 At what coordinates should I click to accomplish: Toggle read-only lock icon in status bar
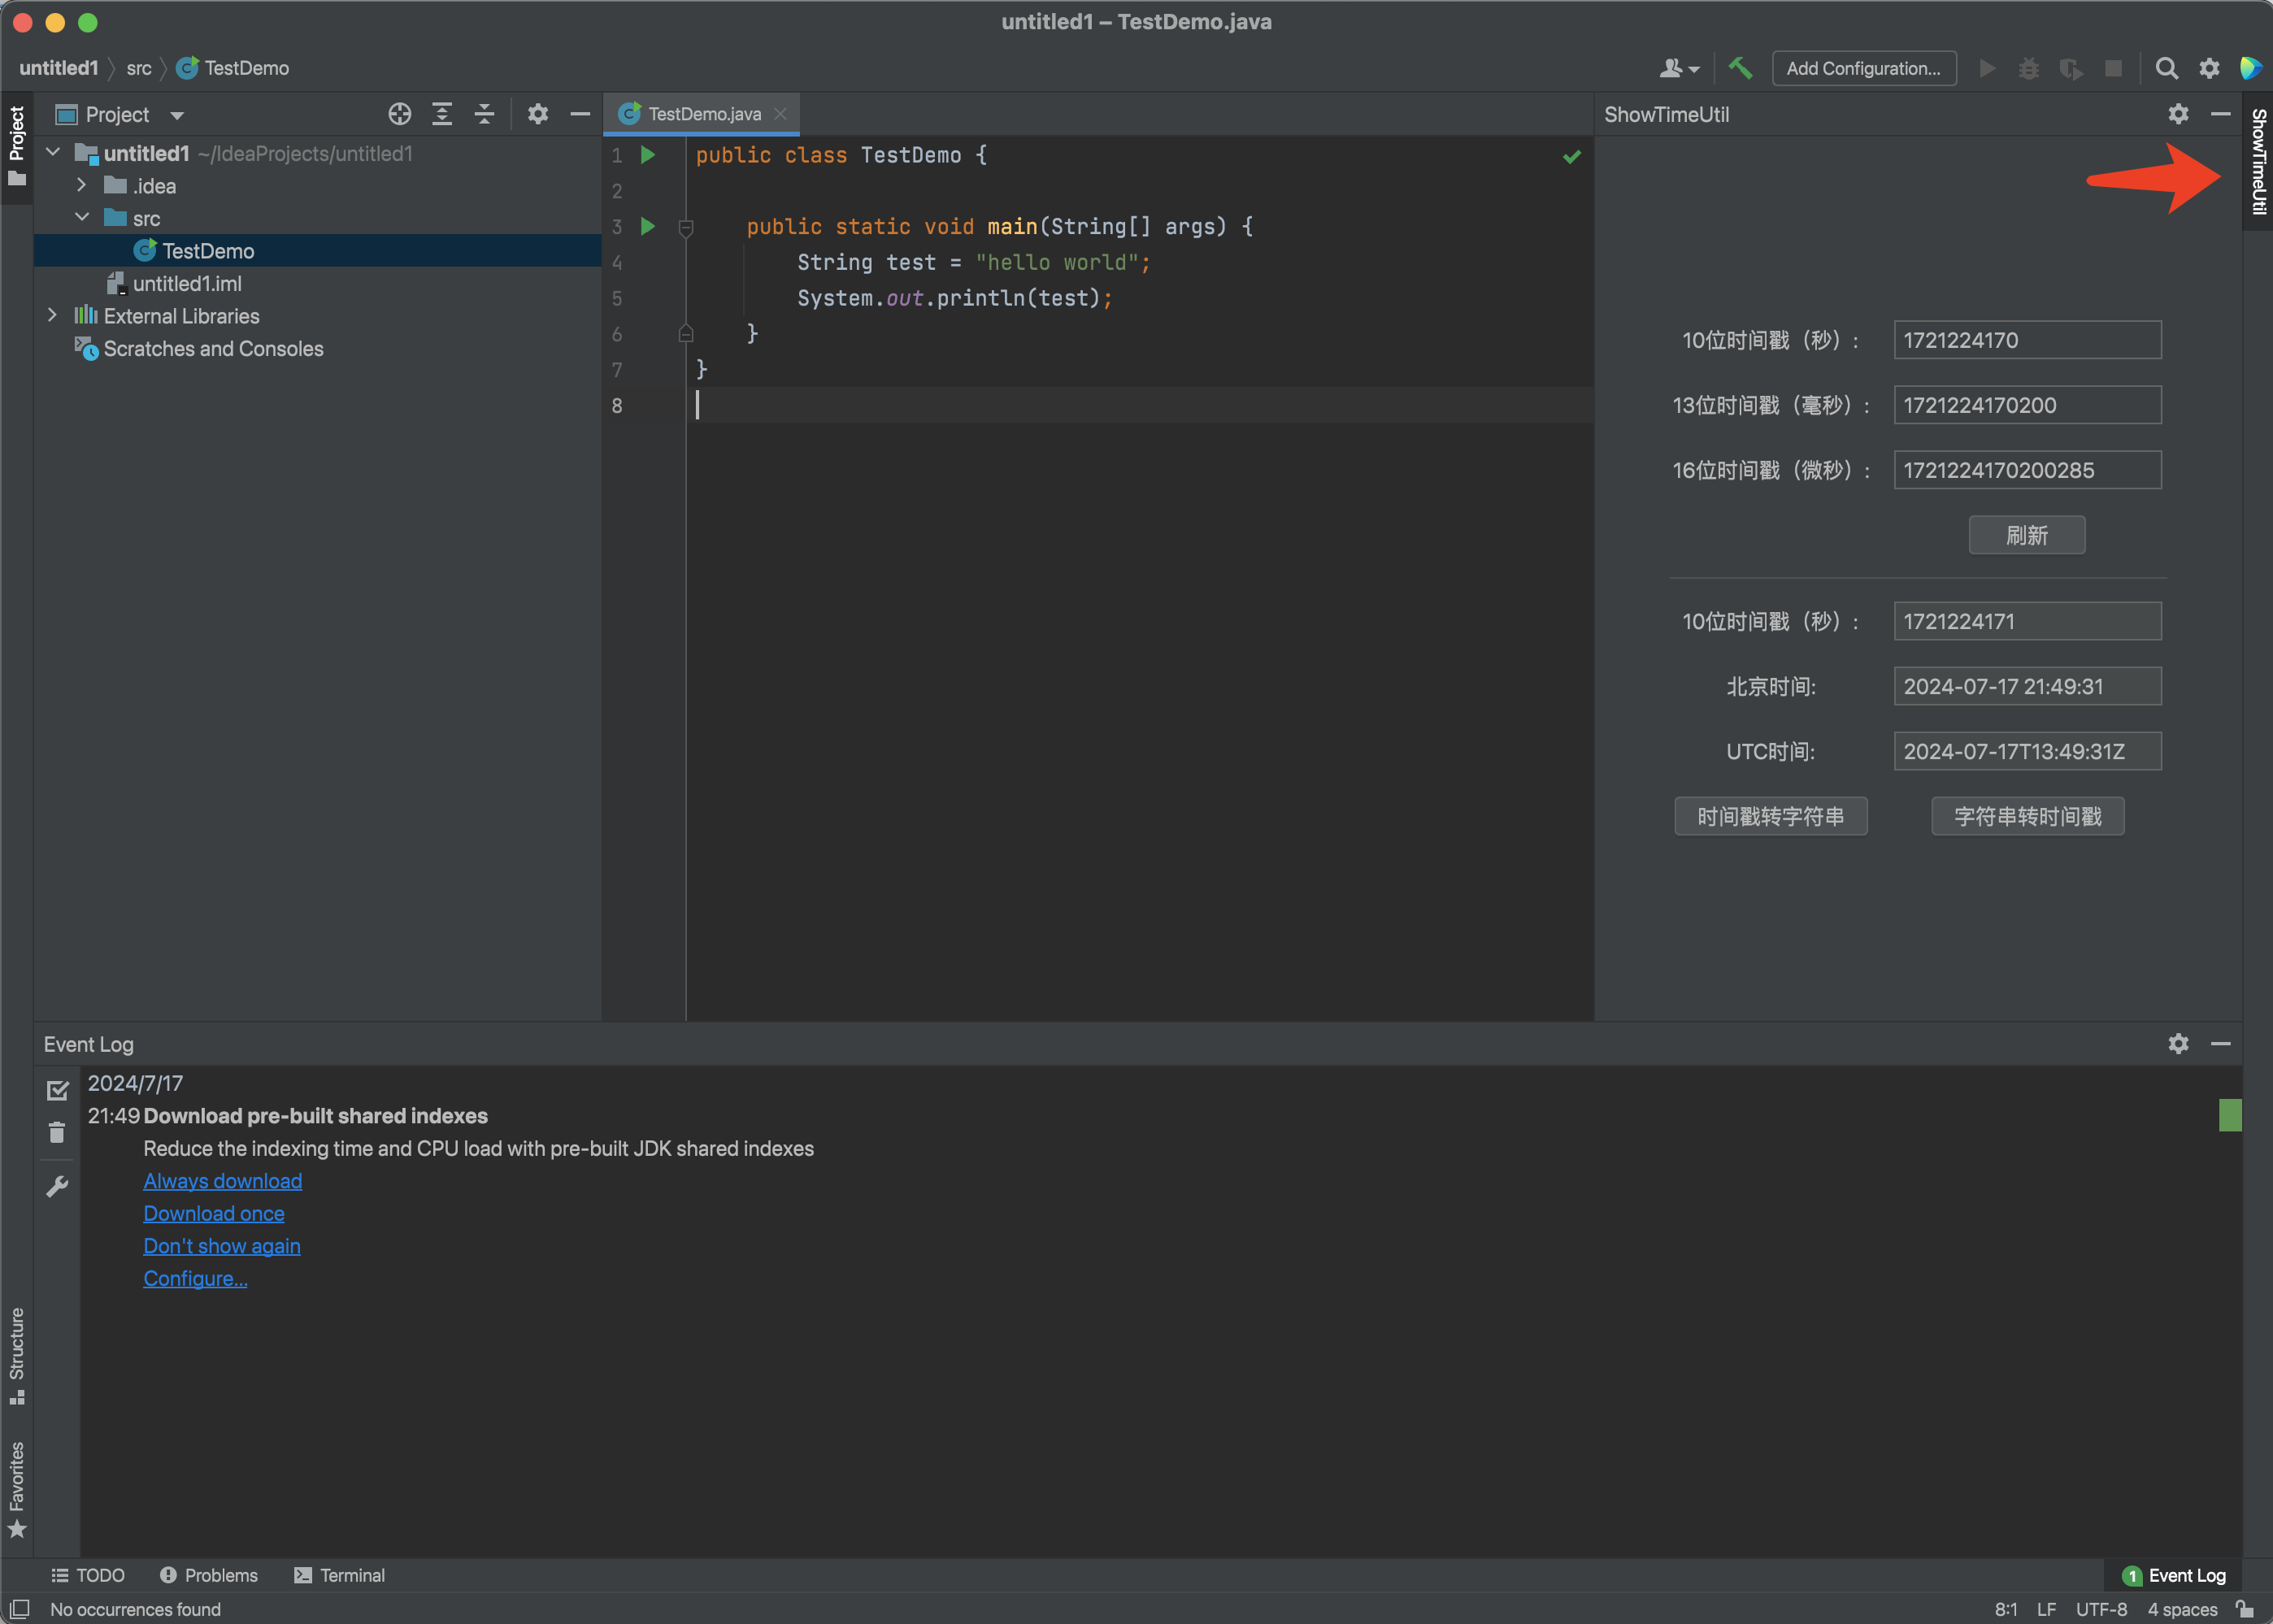click(x=2245, y=1609)
